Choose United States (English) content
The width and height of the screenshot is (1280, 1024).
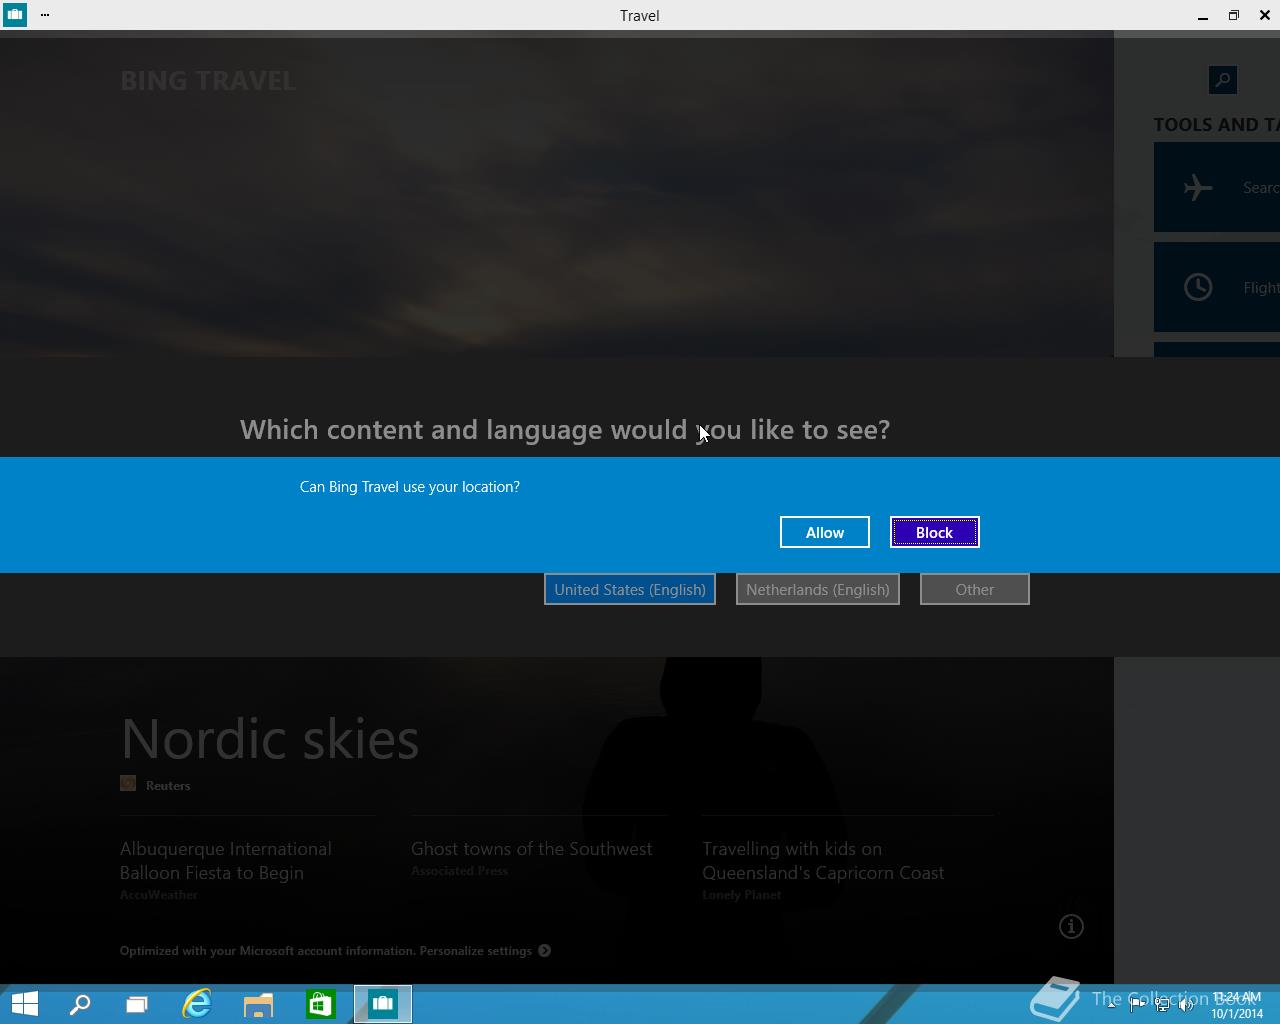point(630,589)
